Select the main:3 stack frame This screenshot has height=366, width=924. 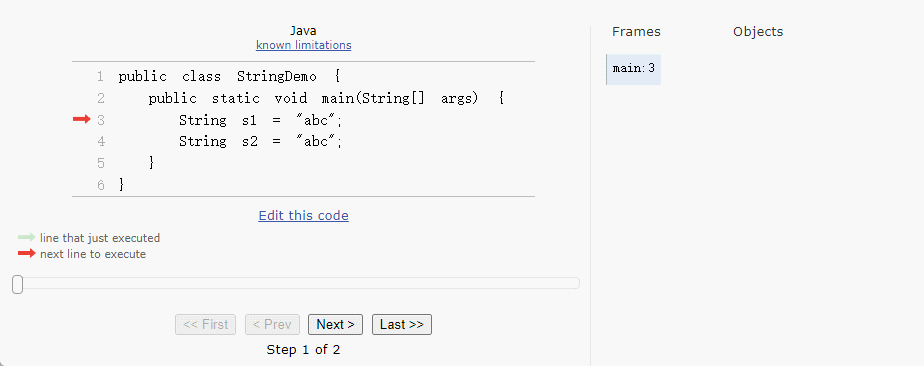coord(633,69)
